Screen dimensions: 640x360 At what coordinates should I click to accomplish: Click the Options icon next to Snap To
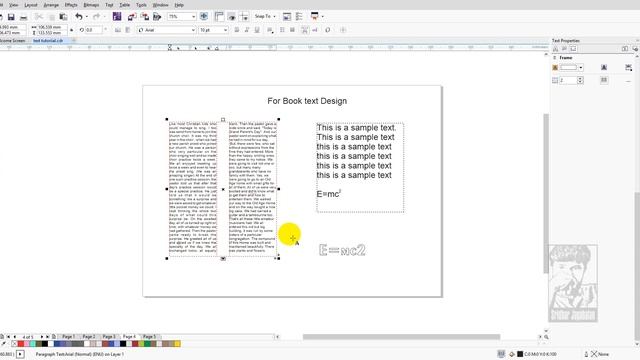pos(287,17)
